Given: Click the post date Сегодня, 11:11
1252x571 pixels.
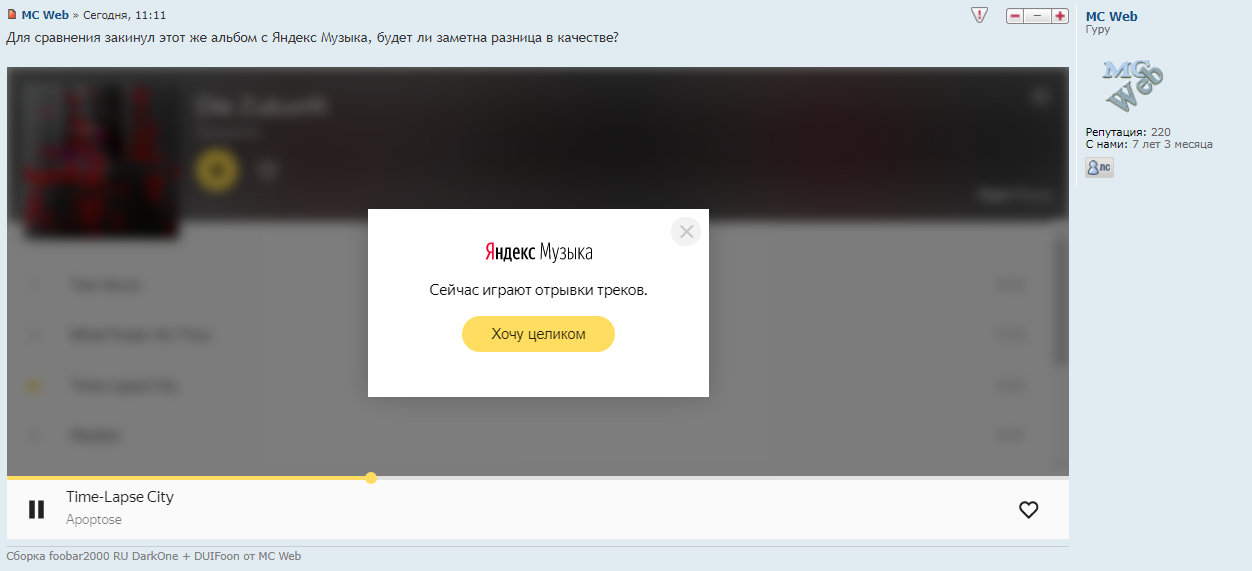Looking at the screenshot, I should 124,16.
